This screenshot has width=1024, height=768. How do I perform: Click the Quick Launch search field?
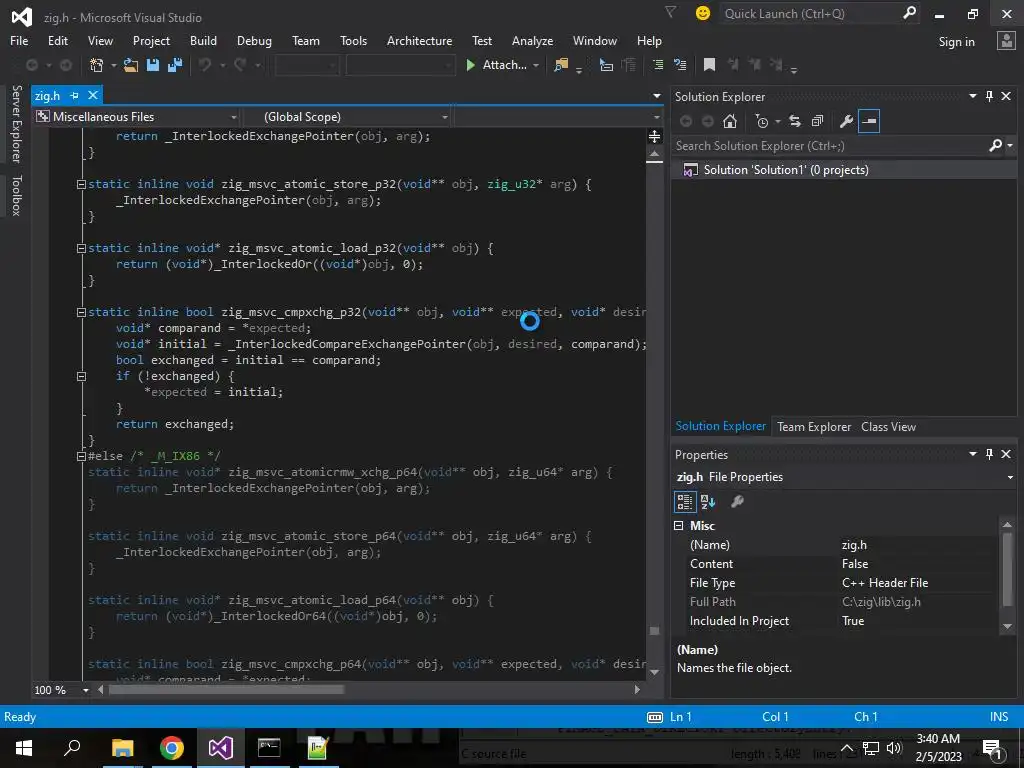810,13
